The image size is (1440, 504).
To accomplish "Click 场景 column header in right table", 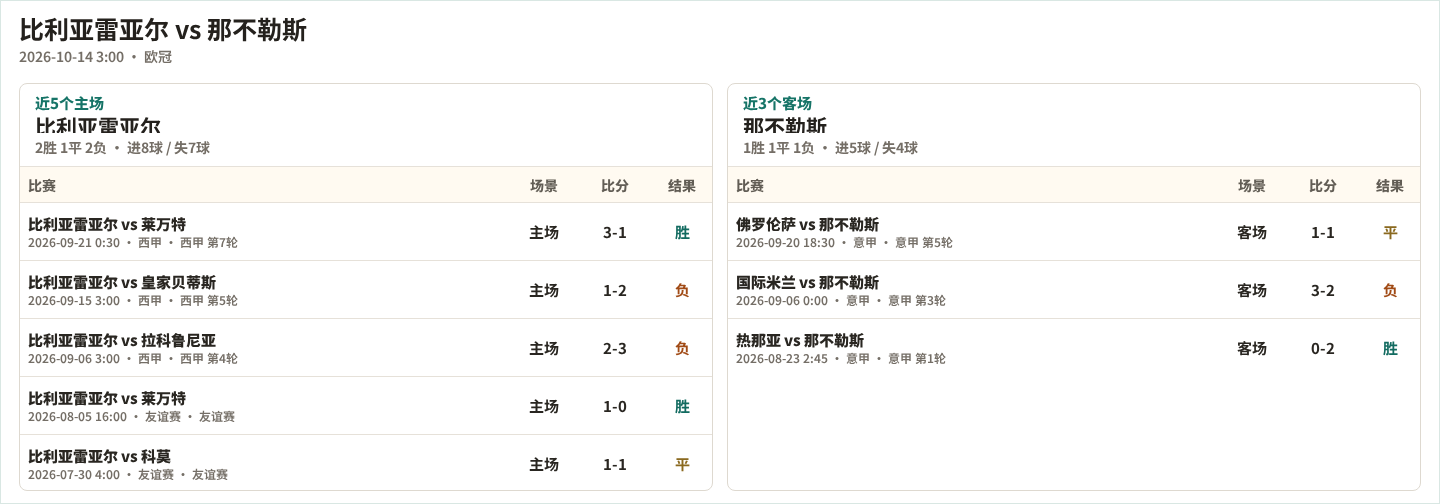I will [1252, 186].
